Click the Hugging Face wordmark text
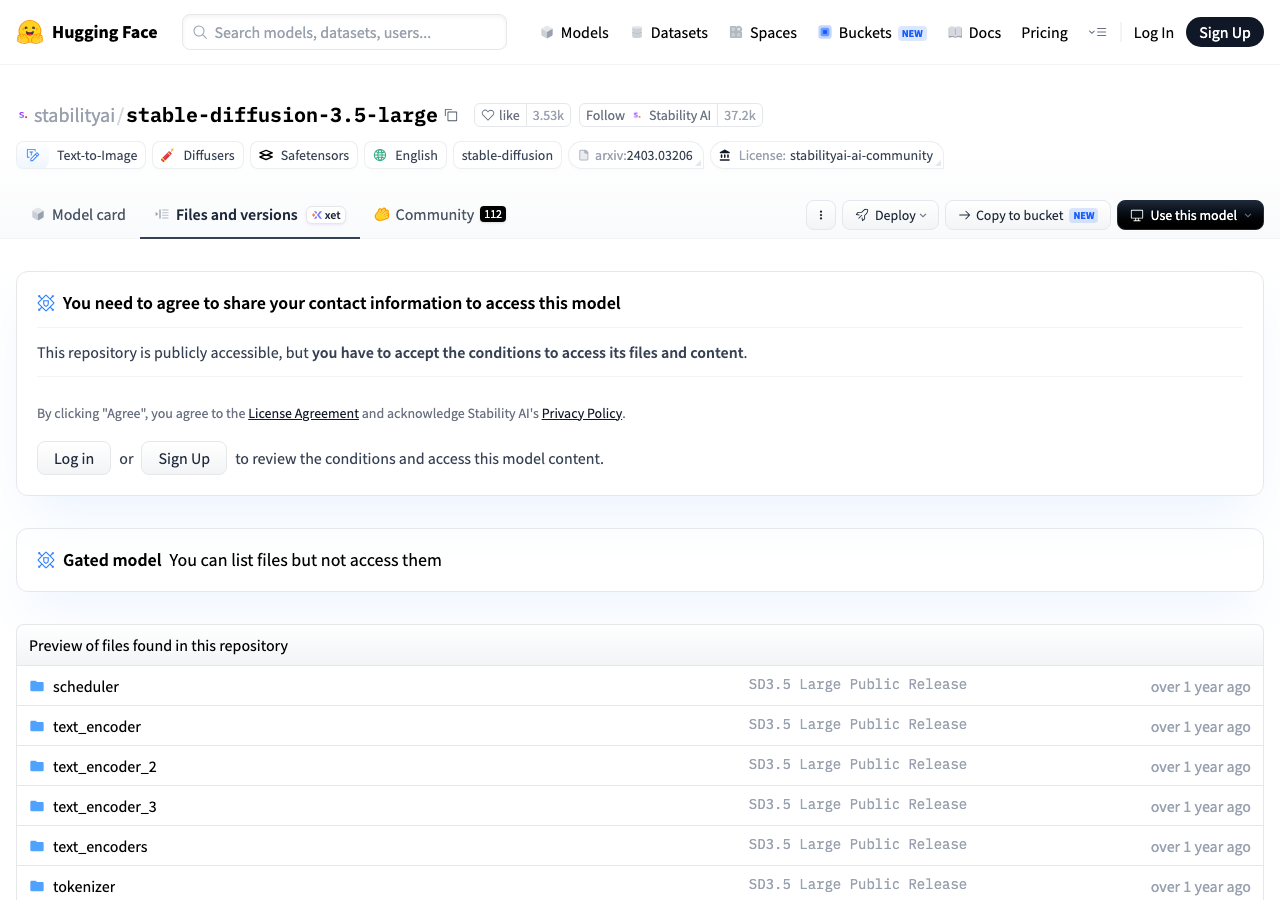 tap(105, 32)
